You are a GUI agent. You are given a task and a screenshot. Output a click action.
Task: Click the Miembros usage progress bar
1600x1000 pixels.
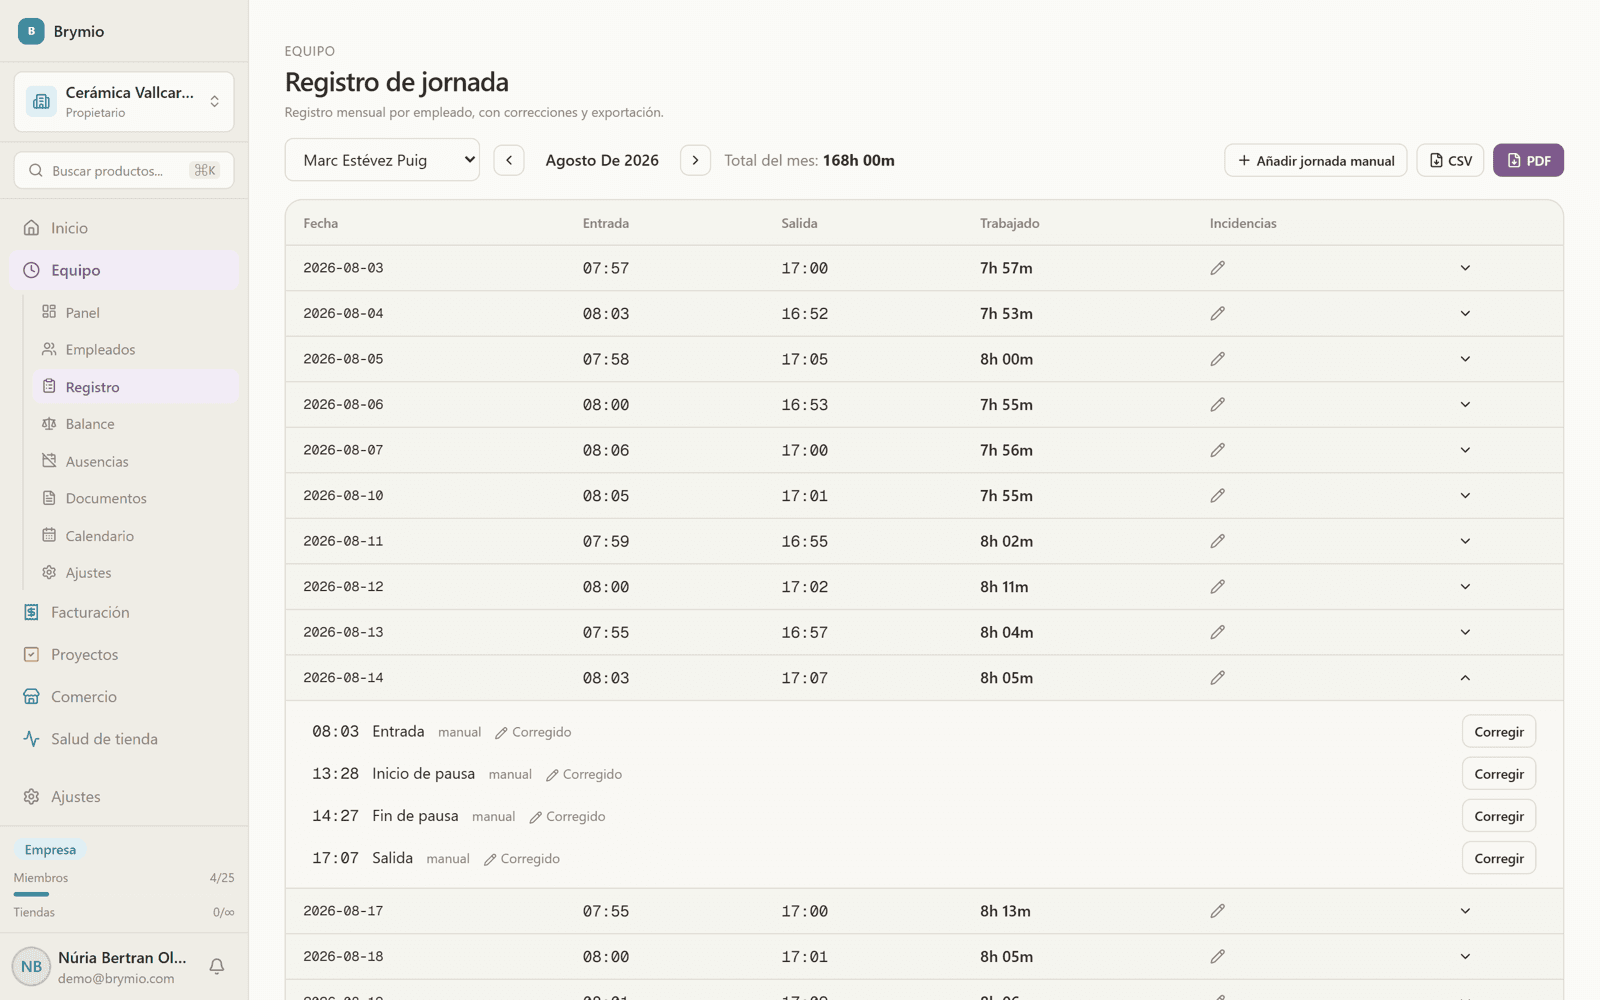coord(124,894)
